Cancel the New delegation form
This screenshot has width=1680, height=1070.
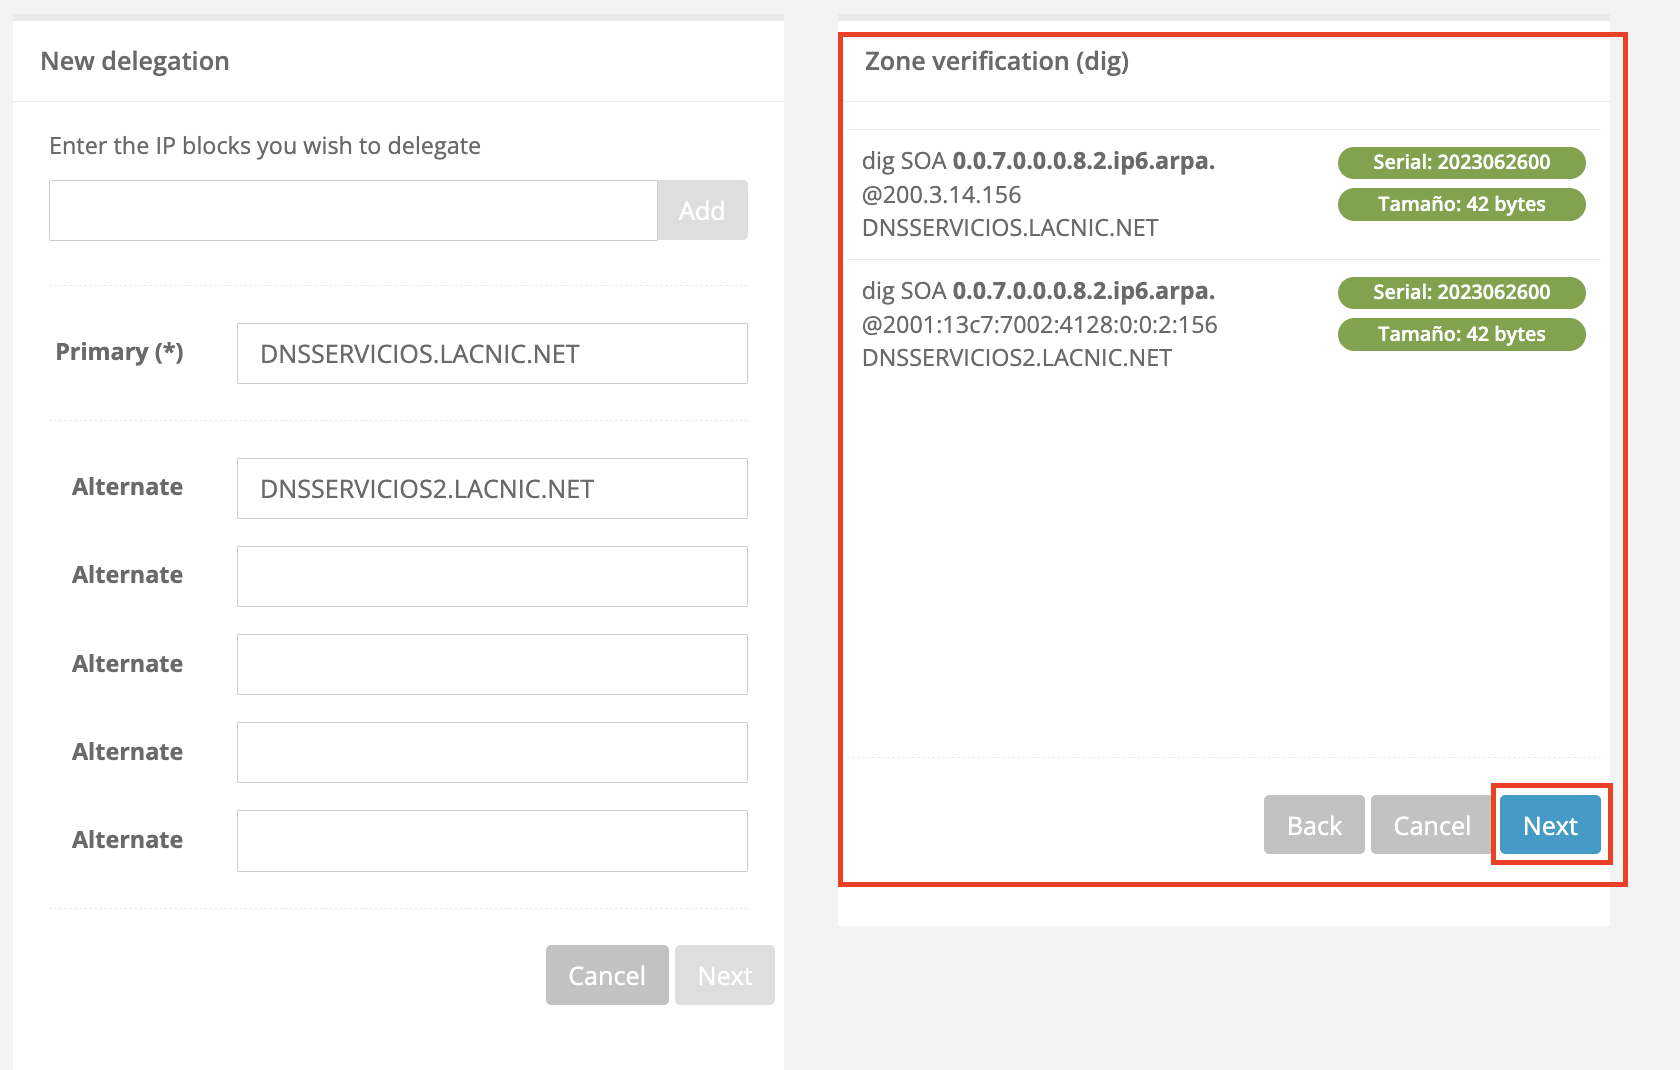point(606,975)
